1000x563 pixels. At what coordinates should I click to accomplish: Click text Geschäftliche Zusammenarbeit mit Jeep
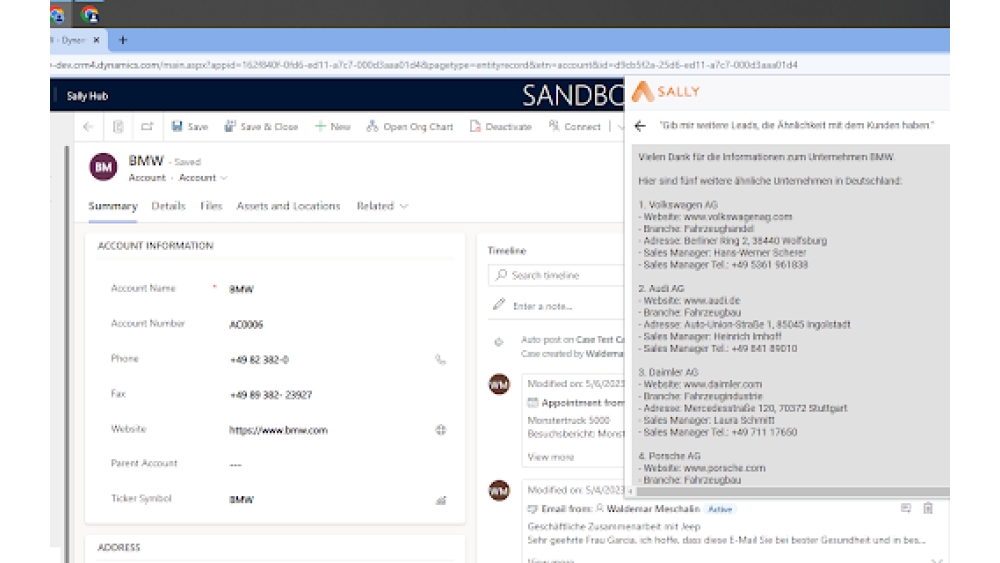pos(614,527)
